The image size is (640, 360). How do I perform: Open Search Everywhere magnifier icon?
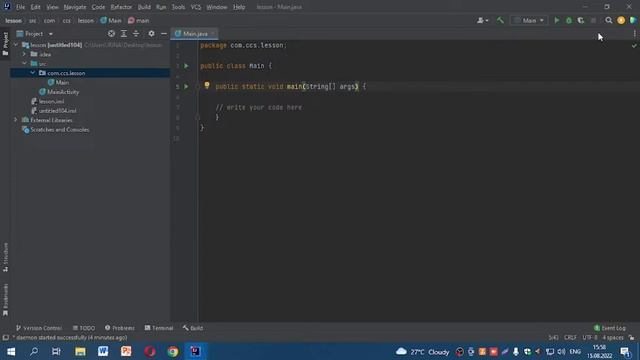pos(609,20)
